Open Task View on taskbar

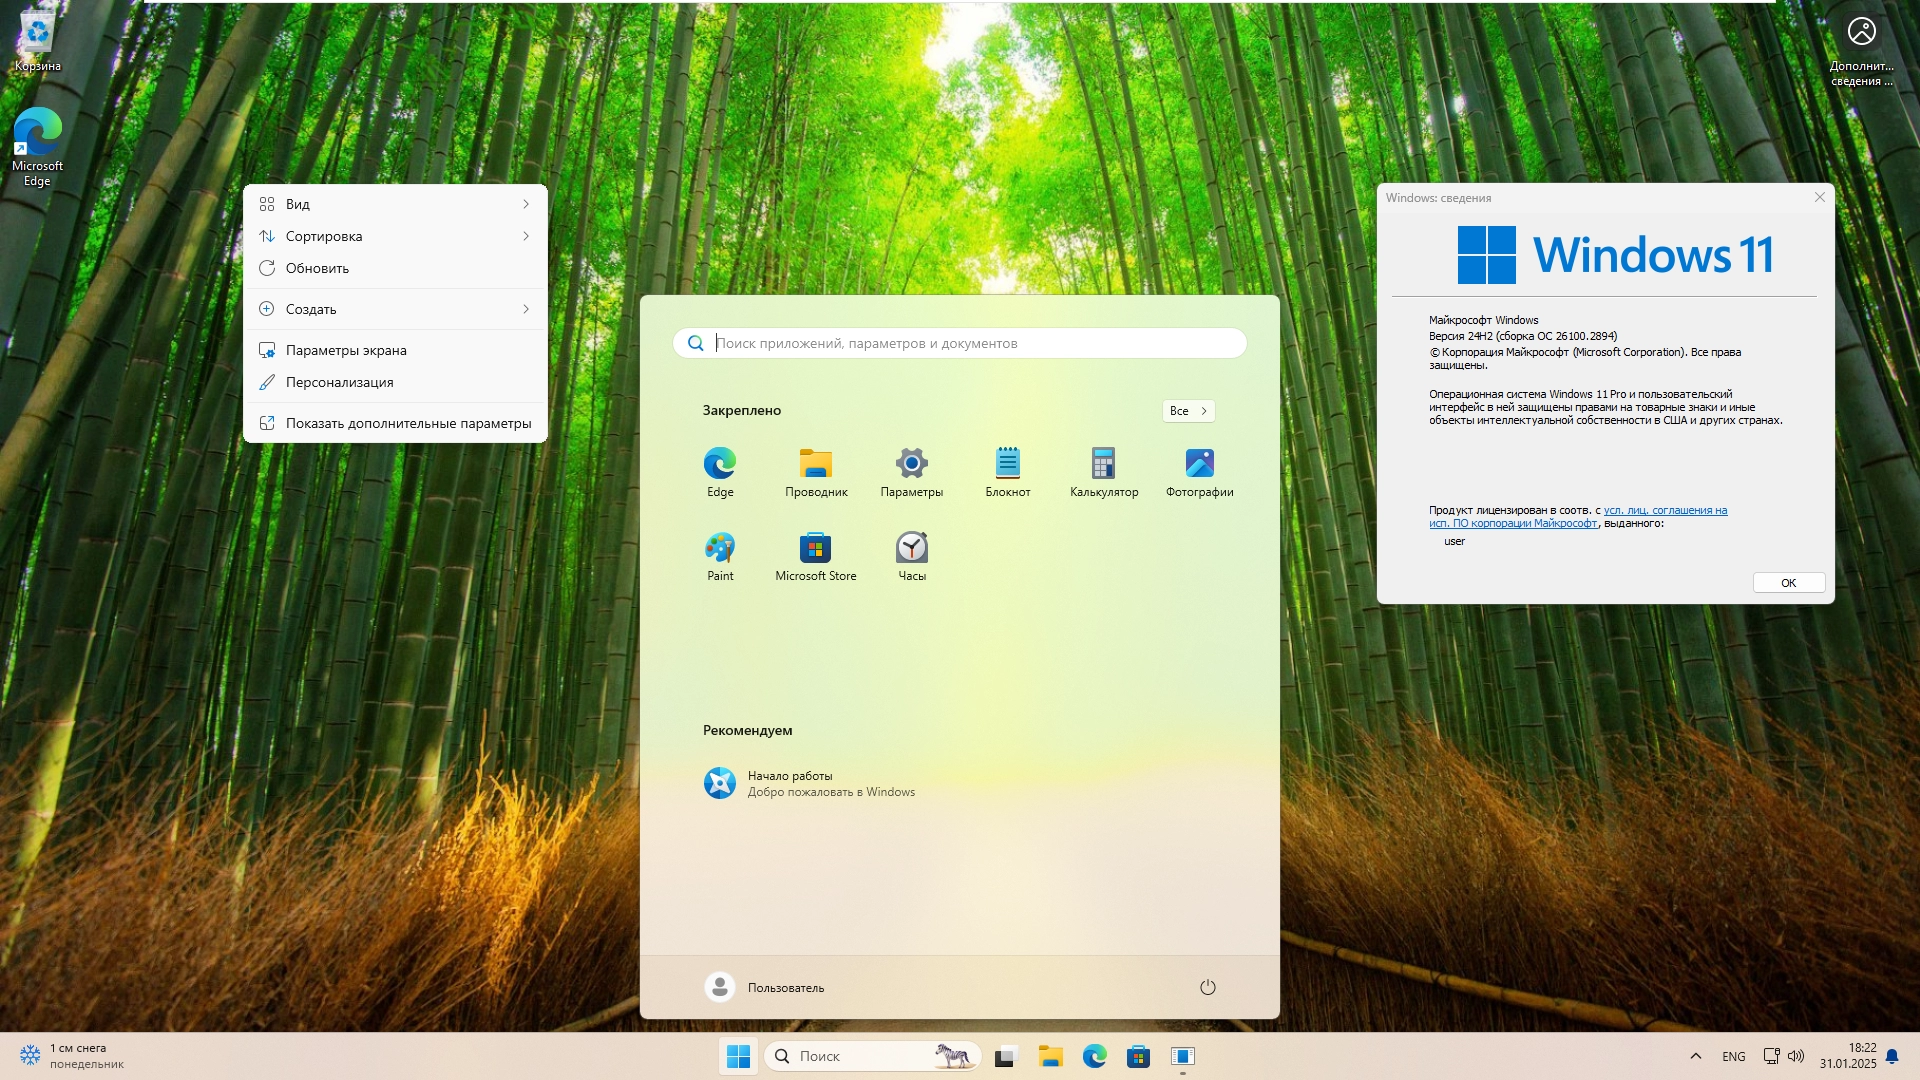point(1005,1056)
